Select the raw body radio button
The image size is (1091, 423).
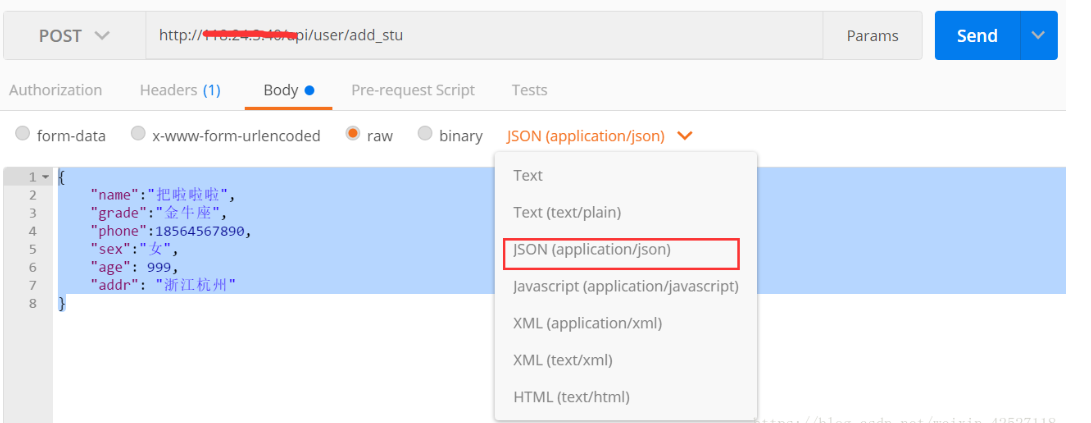(353, 134)
